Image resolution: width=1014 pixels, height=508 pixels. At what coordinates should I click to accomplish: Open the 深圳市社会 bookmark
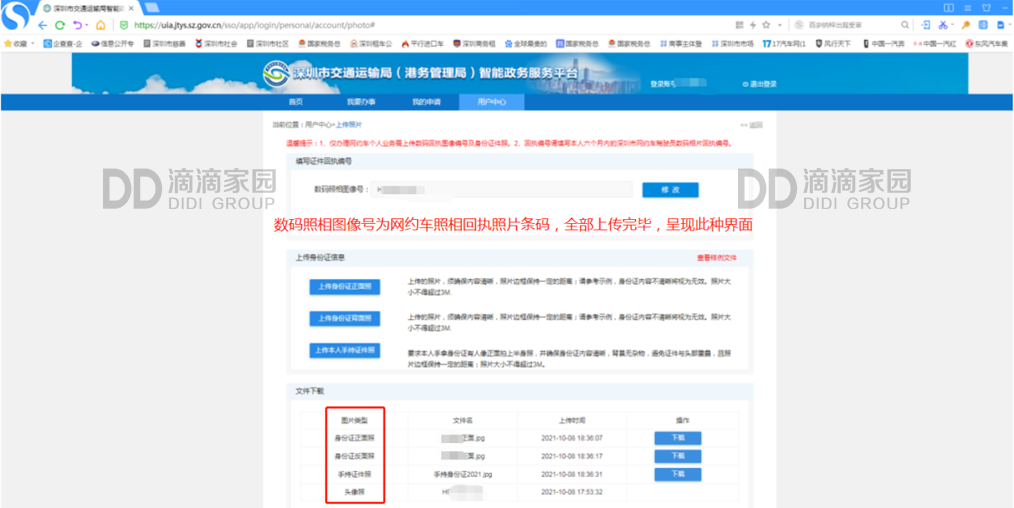pyautogui.click(x=216, y=44)
